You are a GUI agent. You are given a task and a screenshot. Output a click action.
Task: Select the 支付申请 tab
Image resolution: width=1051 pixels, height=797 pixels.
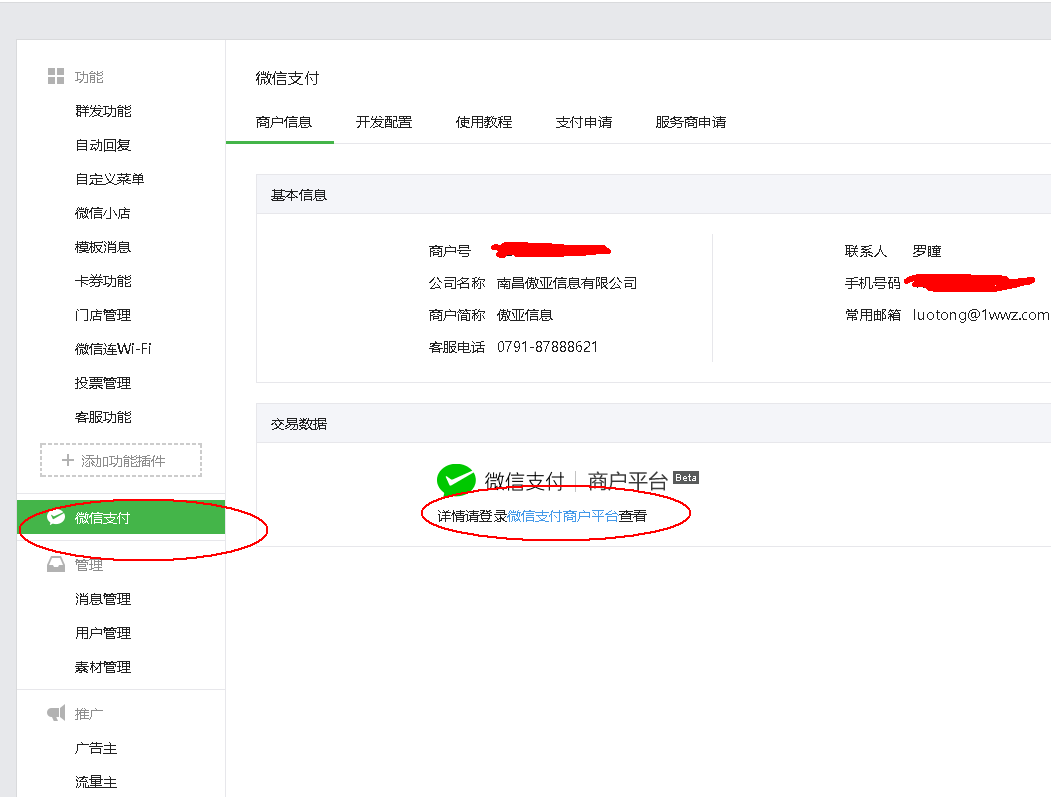584,122
